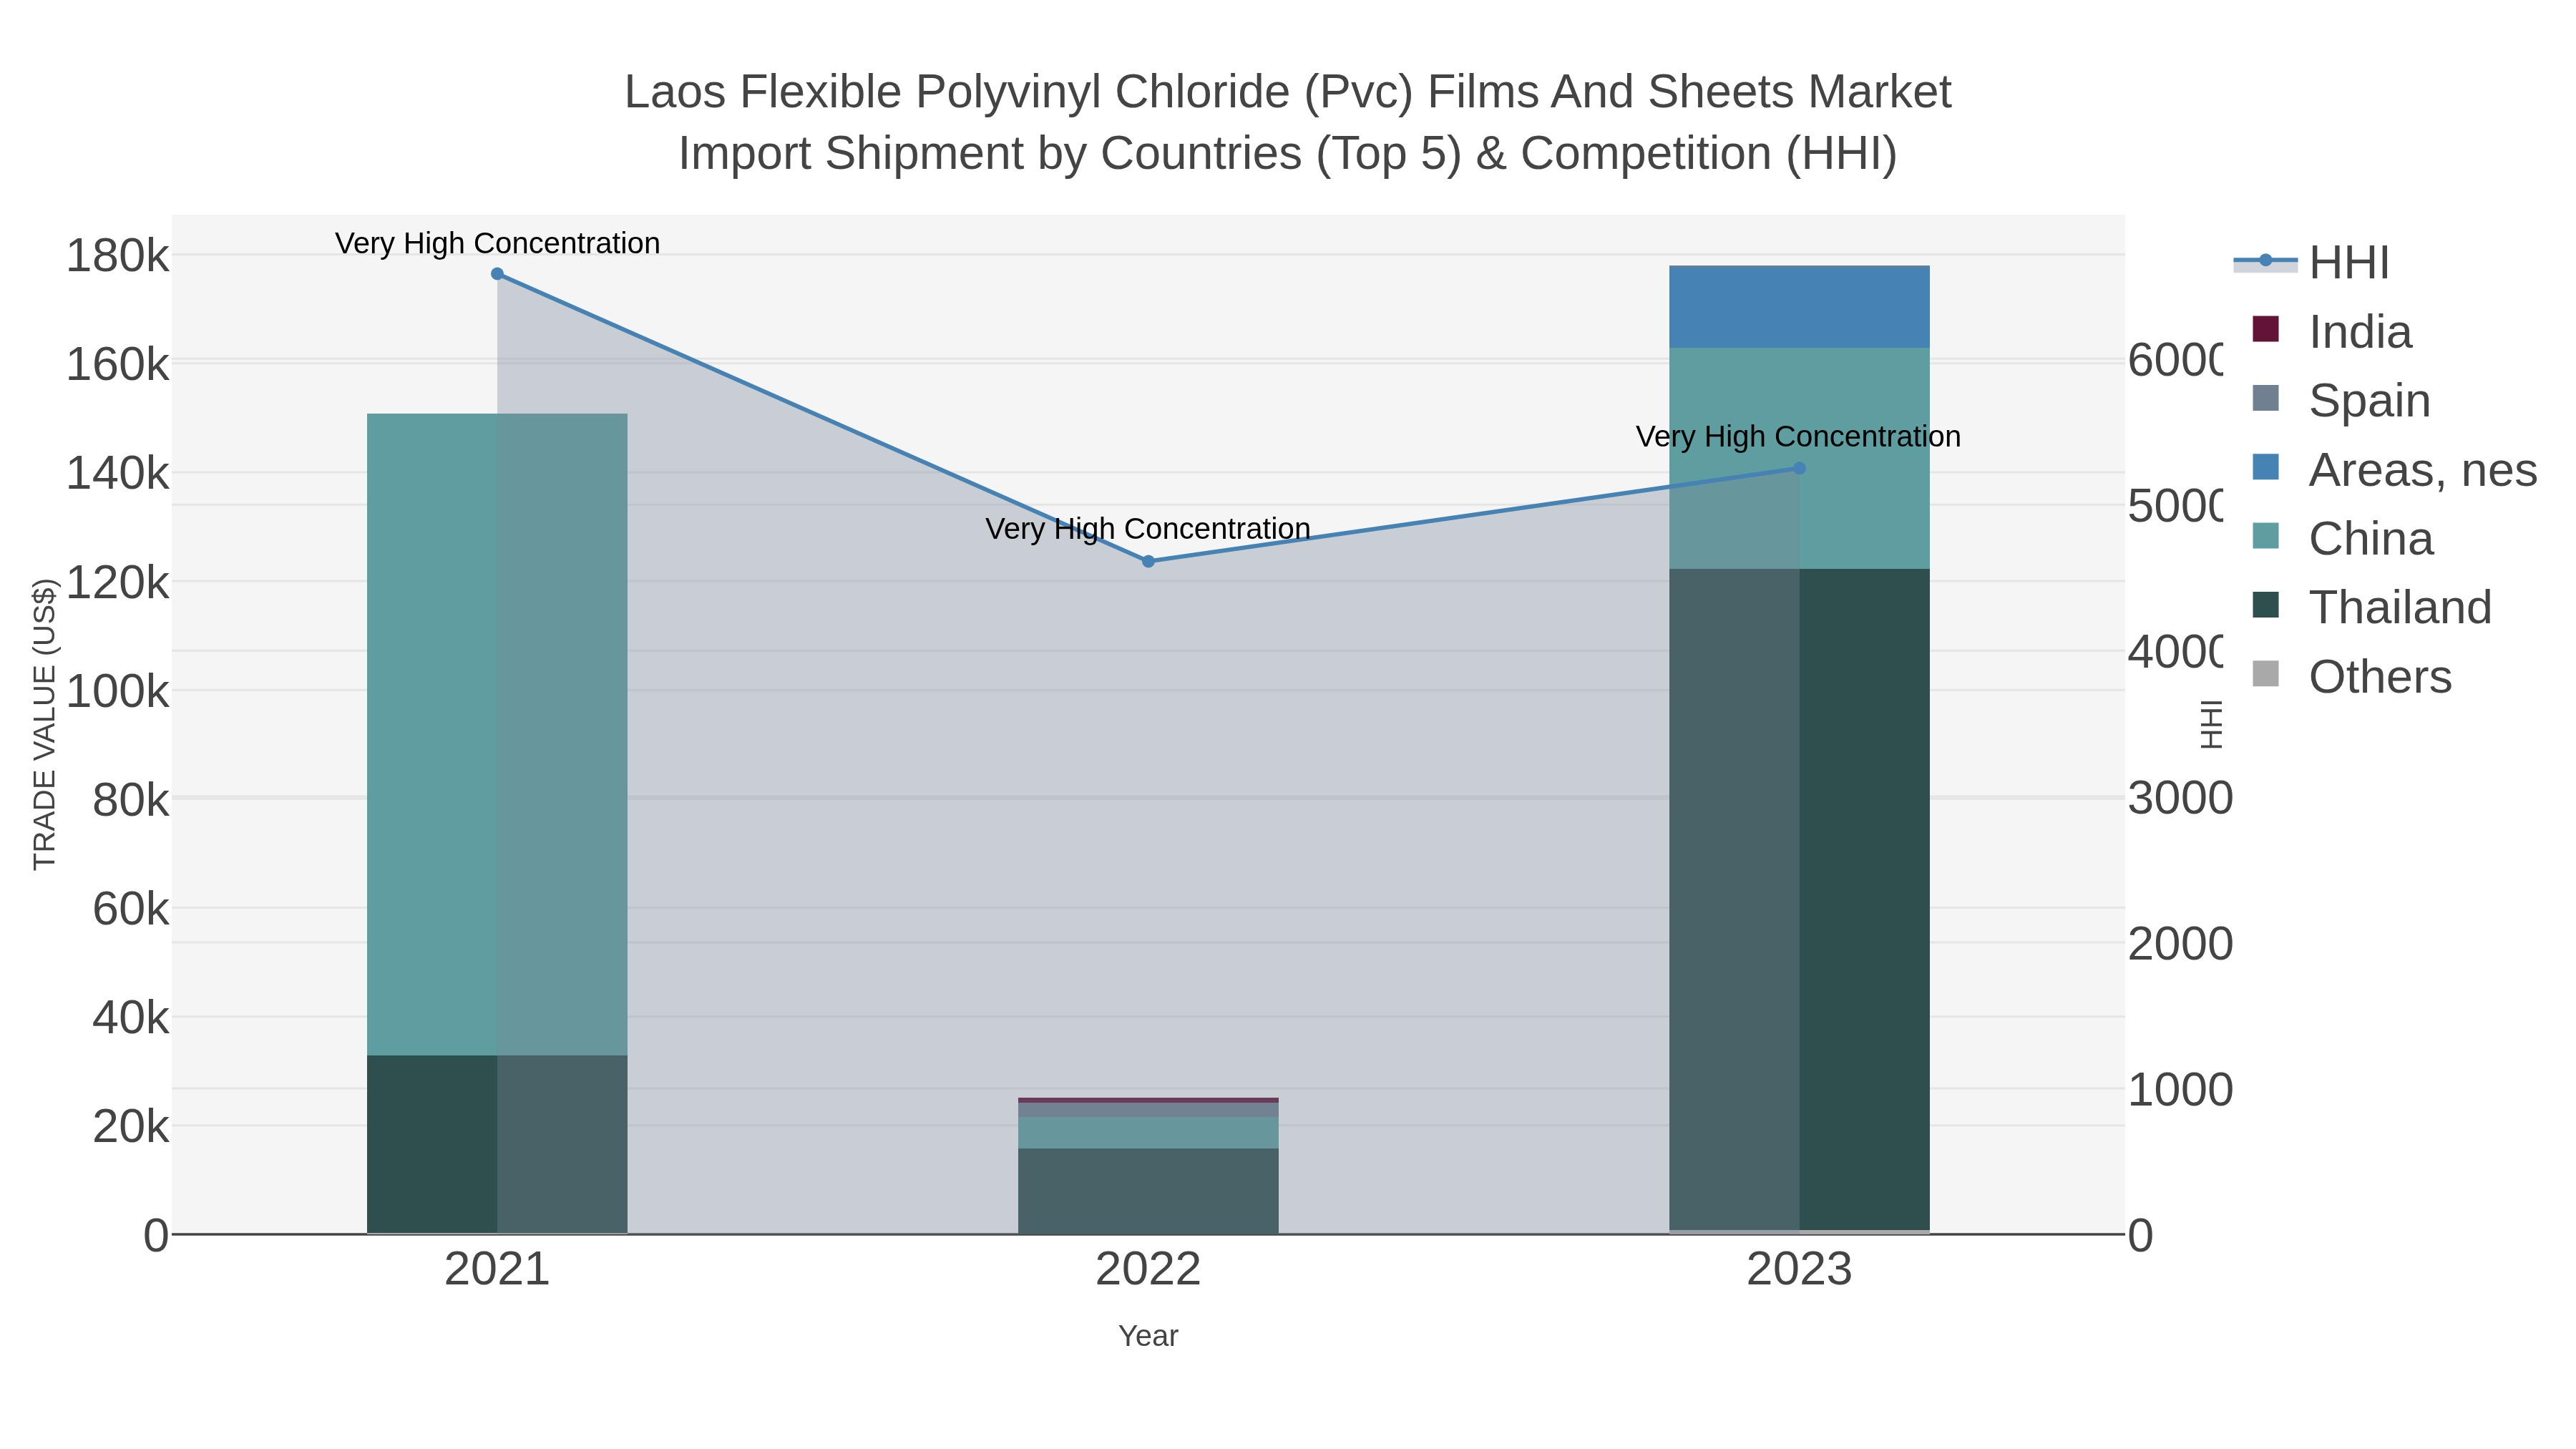Click the 2023 x-axis label
This screenshot has height=1449, width=2576.
tap(1799, 1270)
